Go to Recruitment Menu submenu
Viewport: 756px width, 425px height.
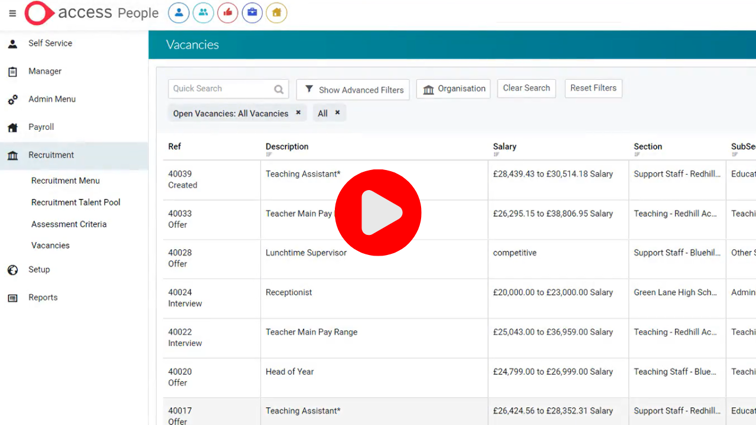pyautogui.click(x=66, y=181)
